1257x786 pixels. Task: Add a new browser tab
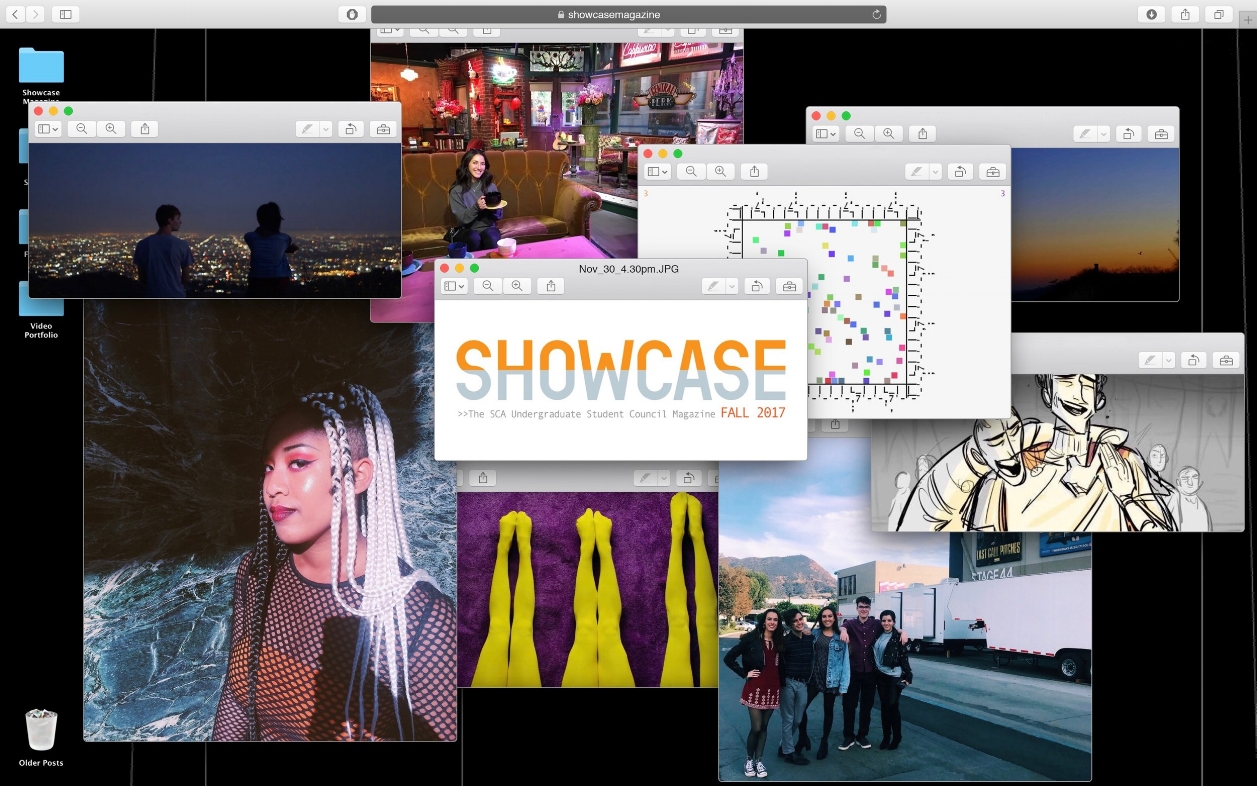pyautogui.click(x=1247, y=18)
